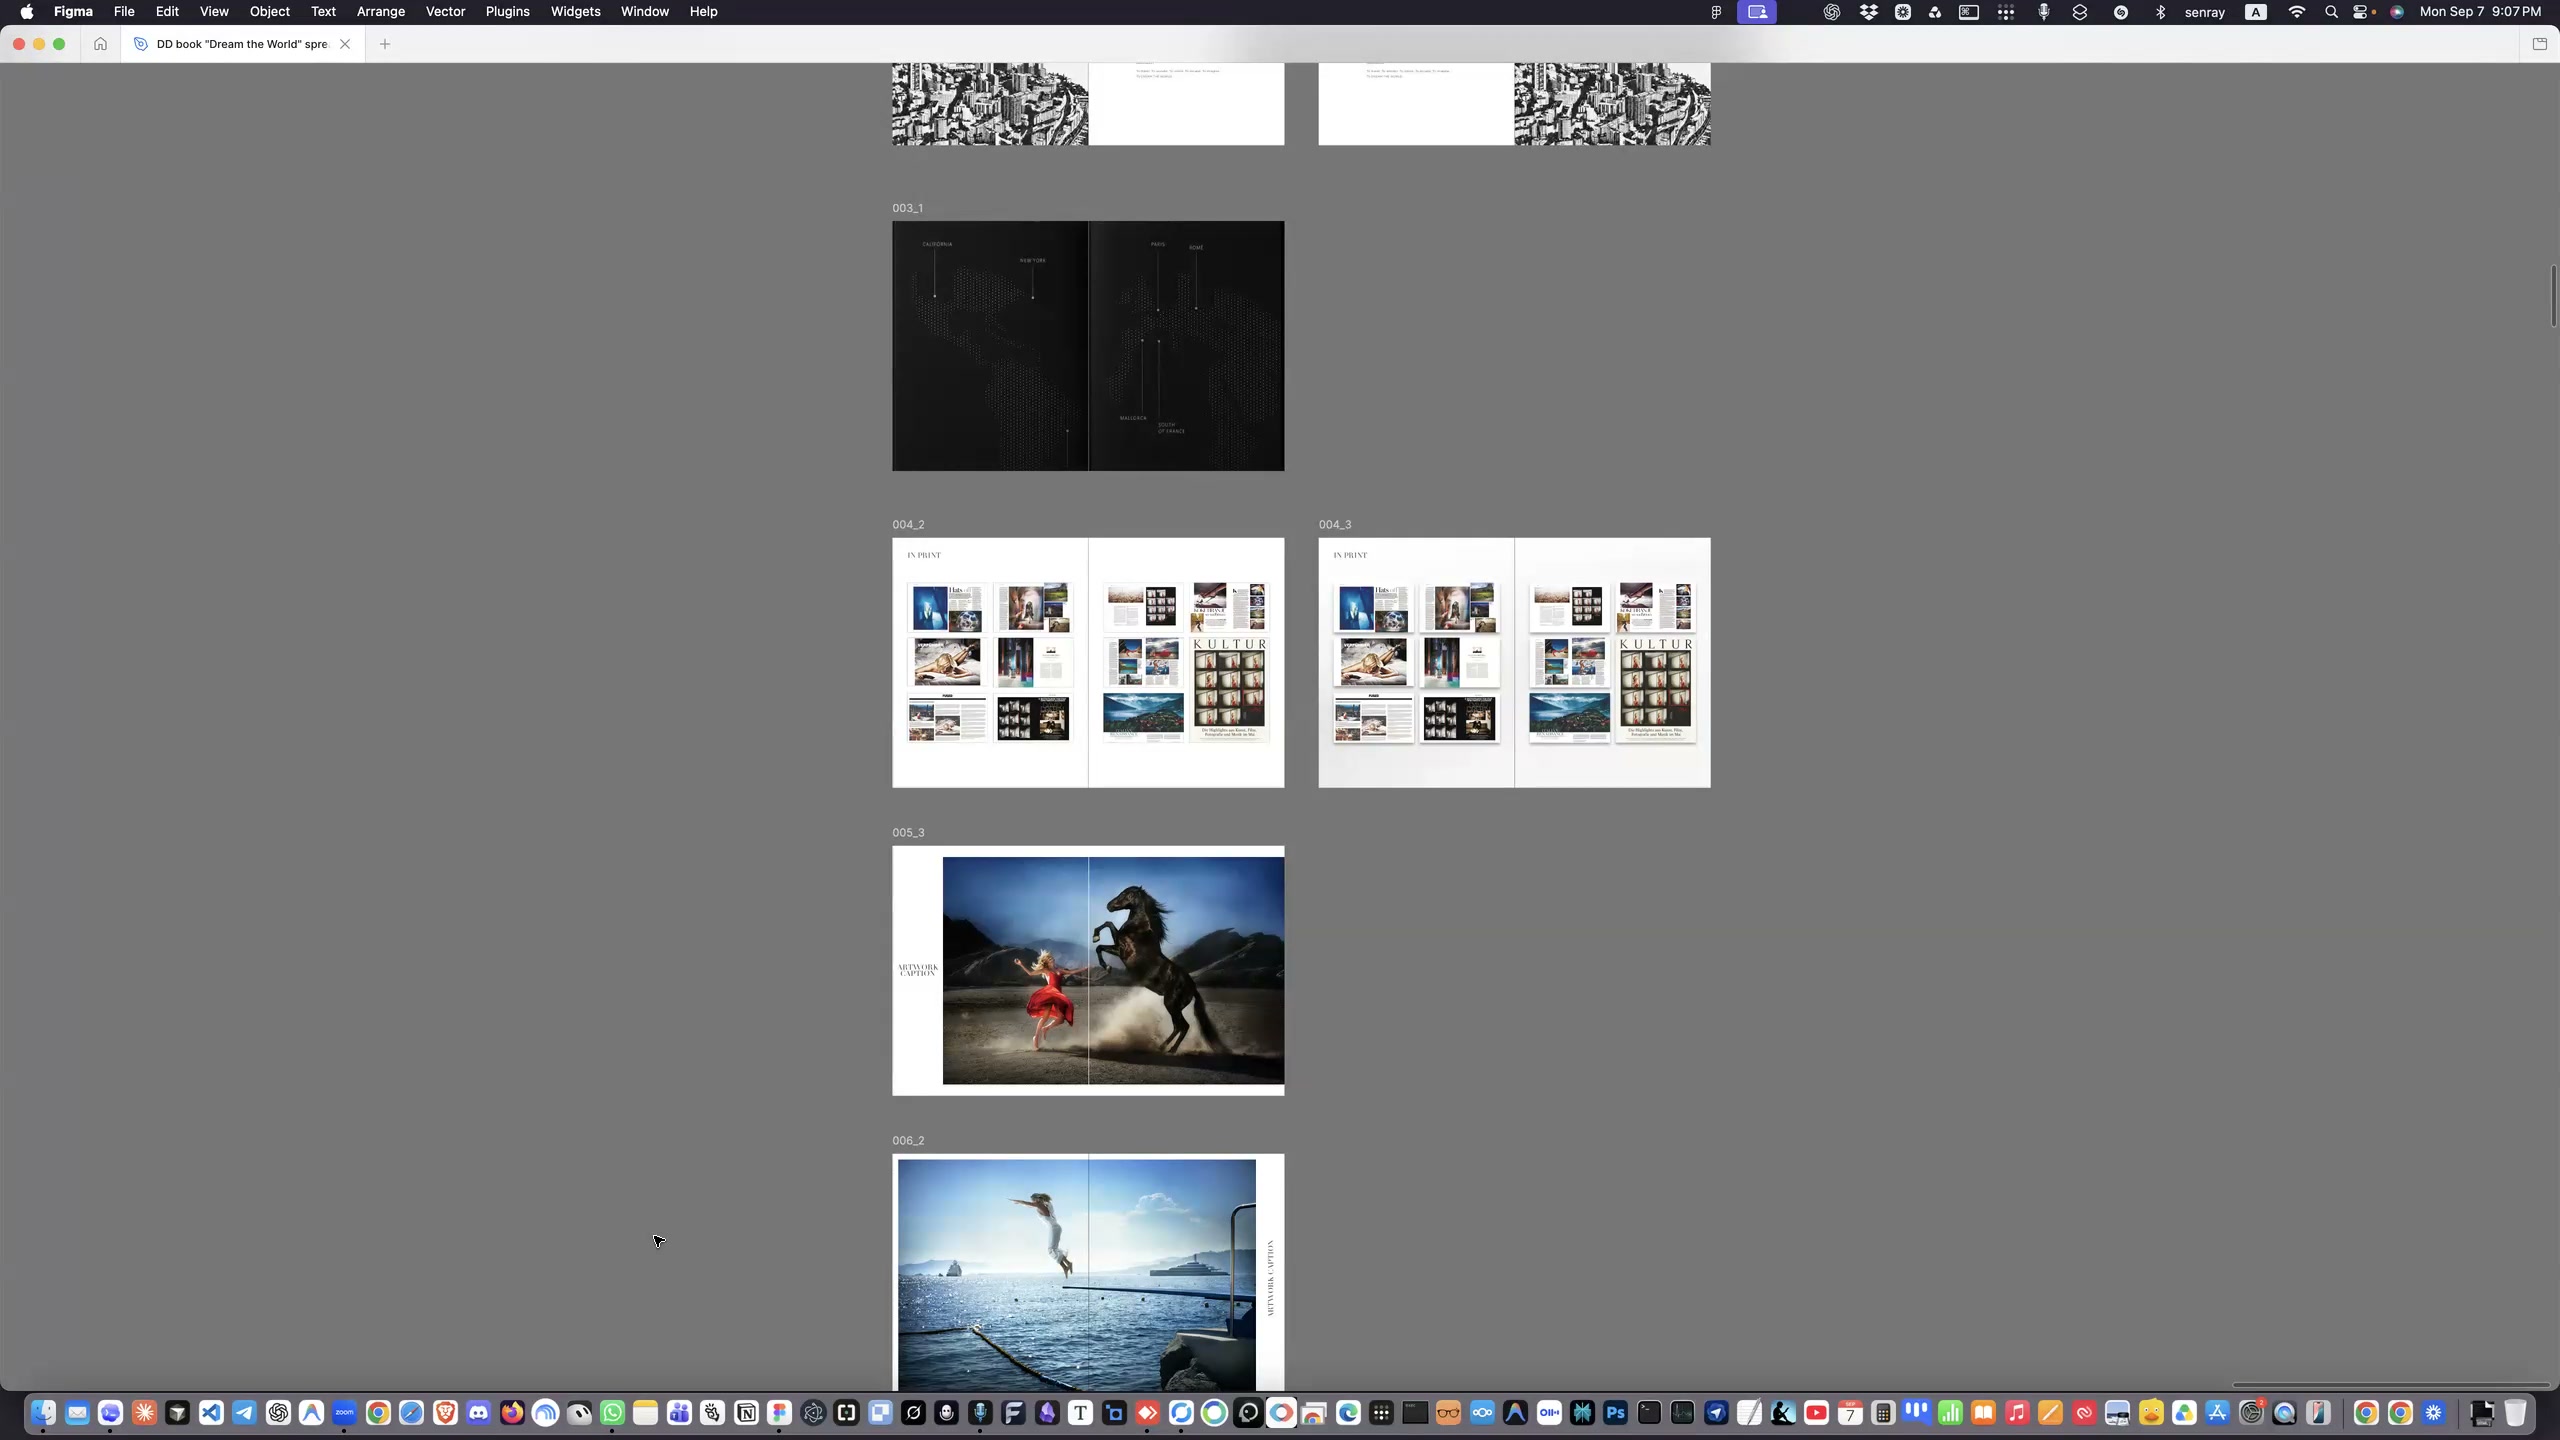
Task: Open the File menu
Action: 124,12
